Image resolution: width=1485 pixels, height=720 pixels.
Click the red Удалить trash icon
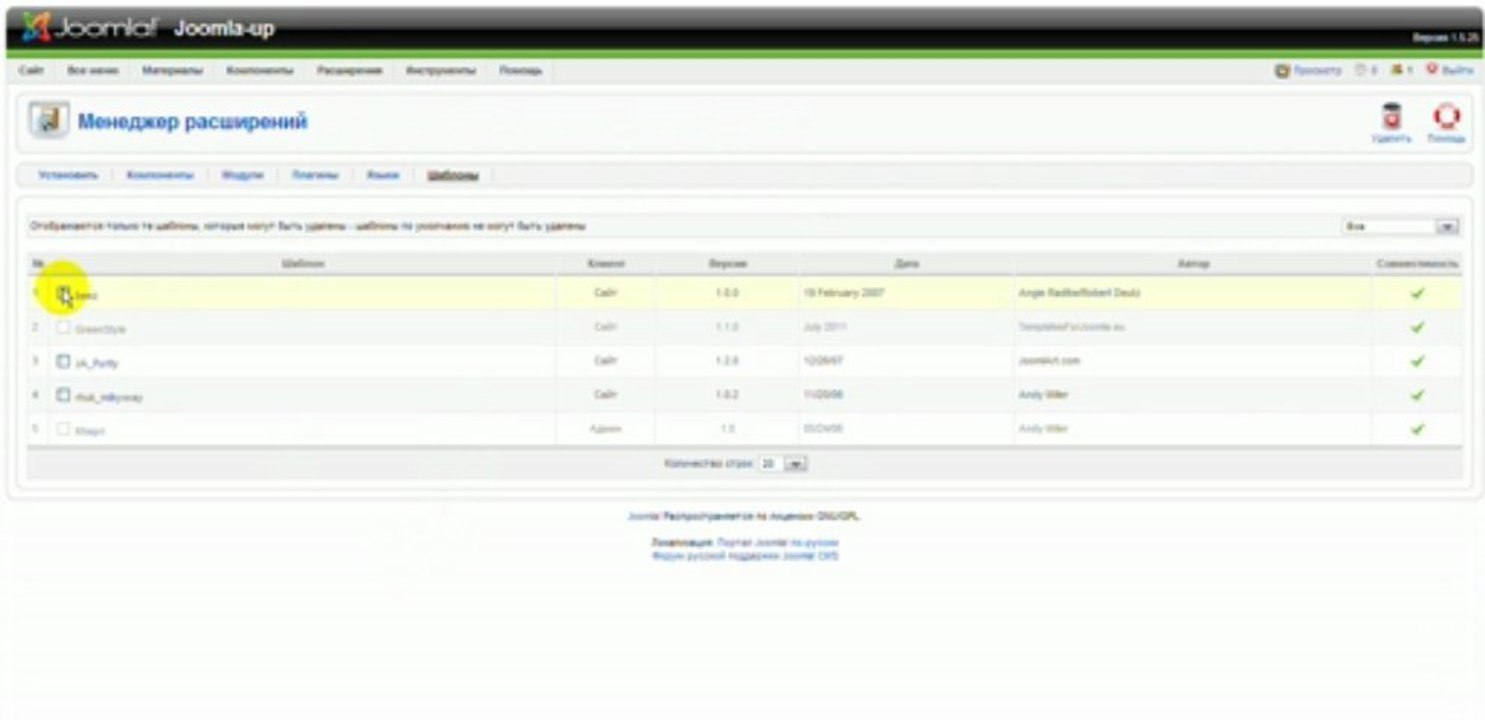pyautogui.click(x=1391, y=117)
